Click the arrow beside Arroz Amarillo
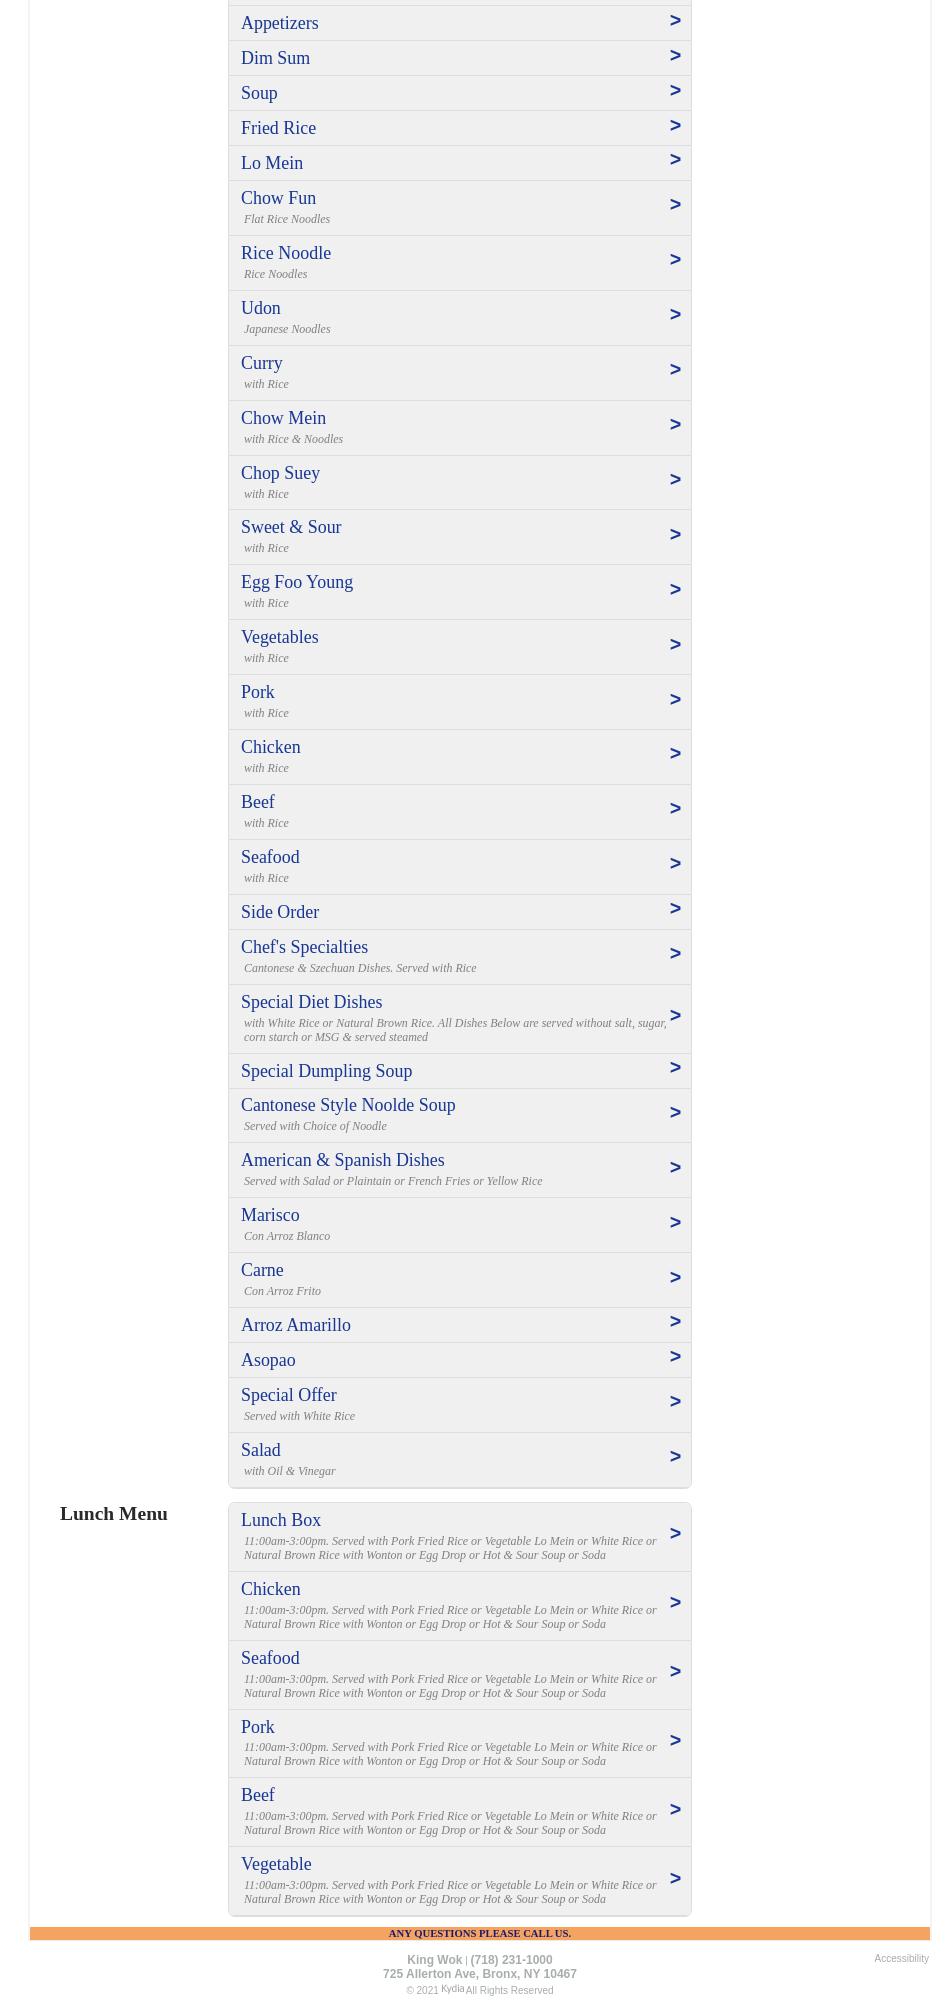Viewport: 945px width, 2003px height. 675,1322
